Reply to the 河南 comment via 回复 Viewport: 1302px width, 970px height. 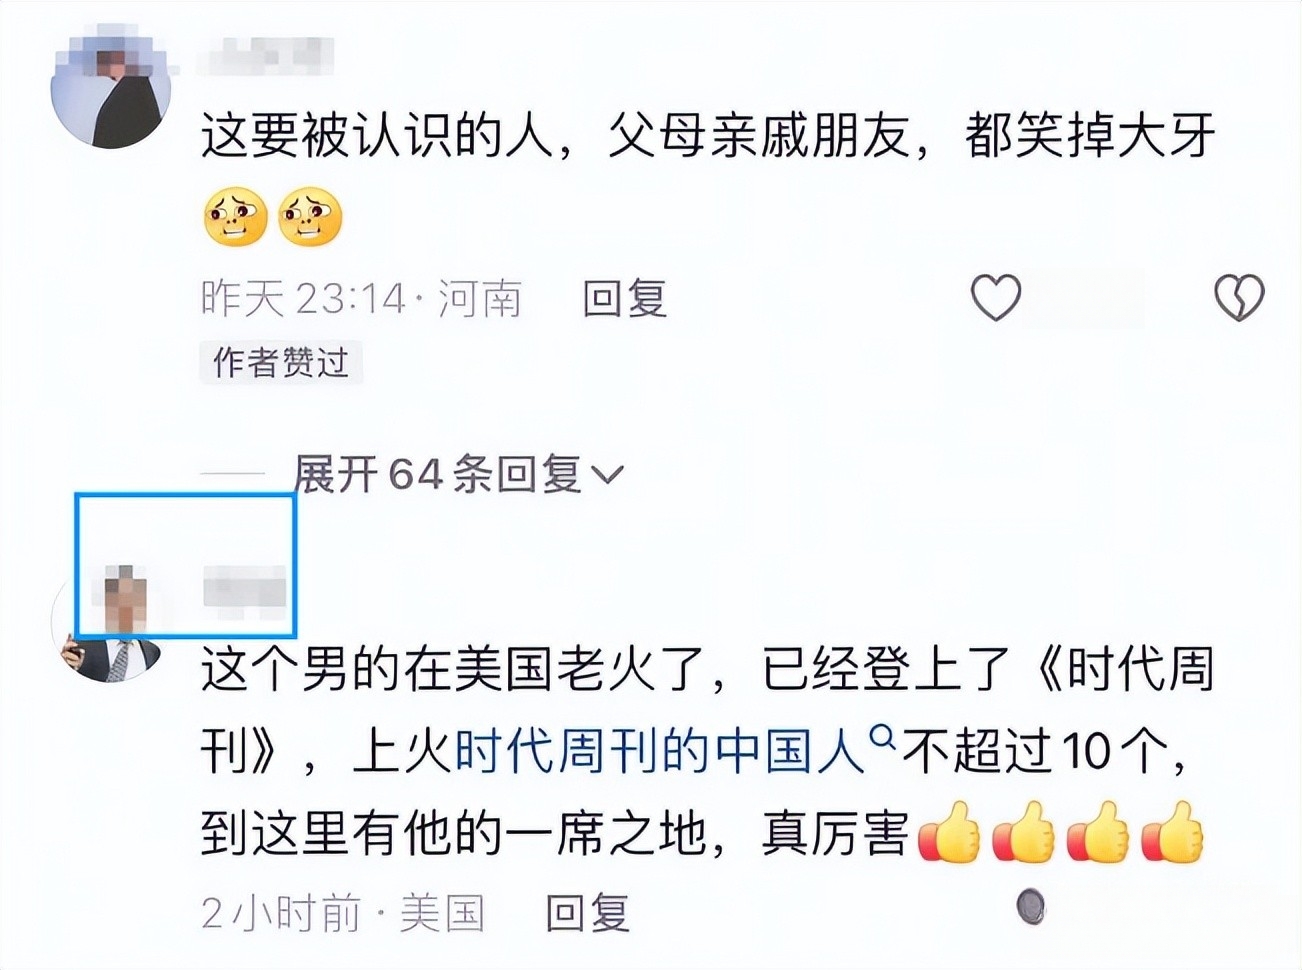[625, 298]
